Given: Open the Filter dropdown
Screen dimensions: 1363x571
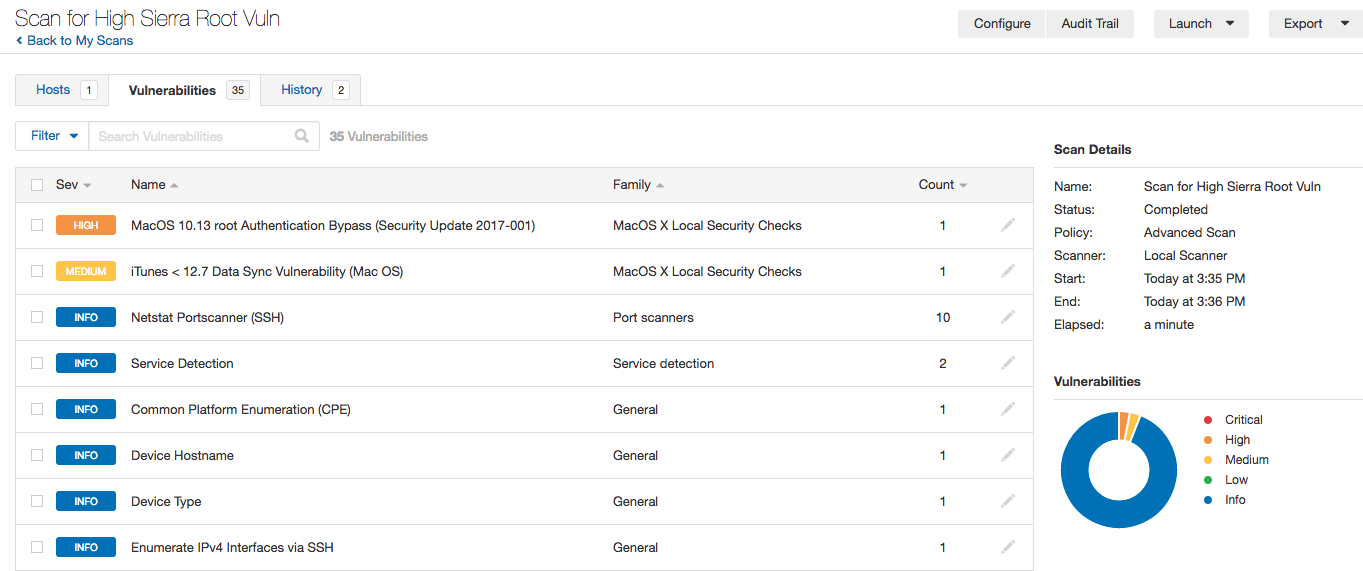Looking at the screenshot, I should click(53, 136).
